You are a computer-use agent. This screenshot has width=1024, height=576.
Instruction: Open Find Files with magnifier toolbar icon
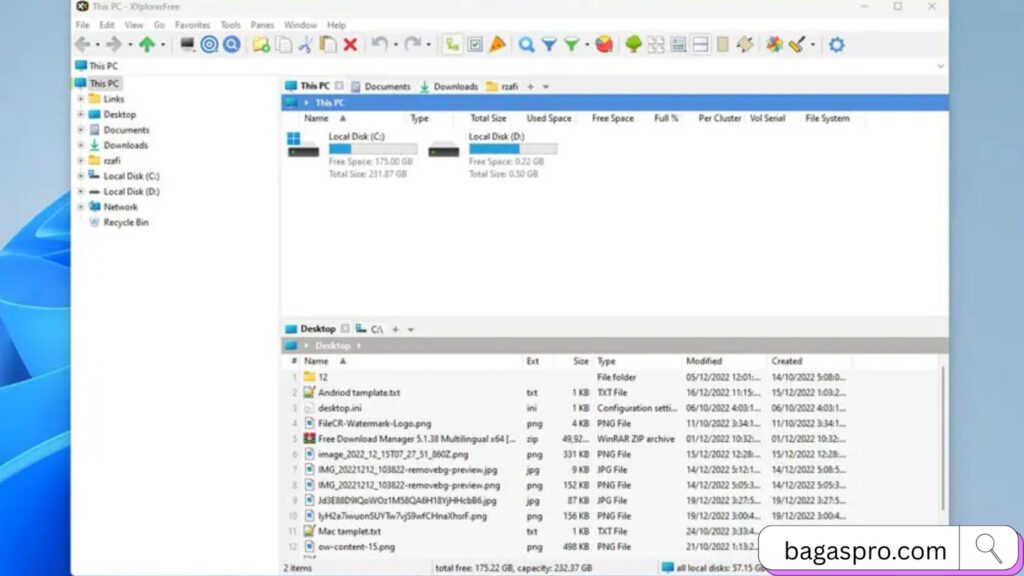pos(526,44)
